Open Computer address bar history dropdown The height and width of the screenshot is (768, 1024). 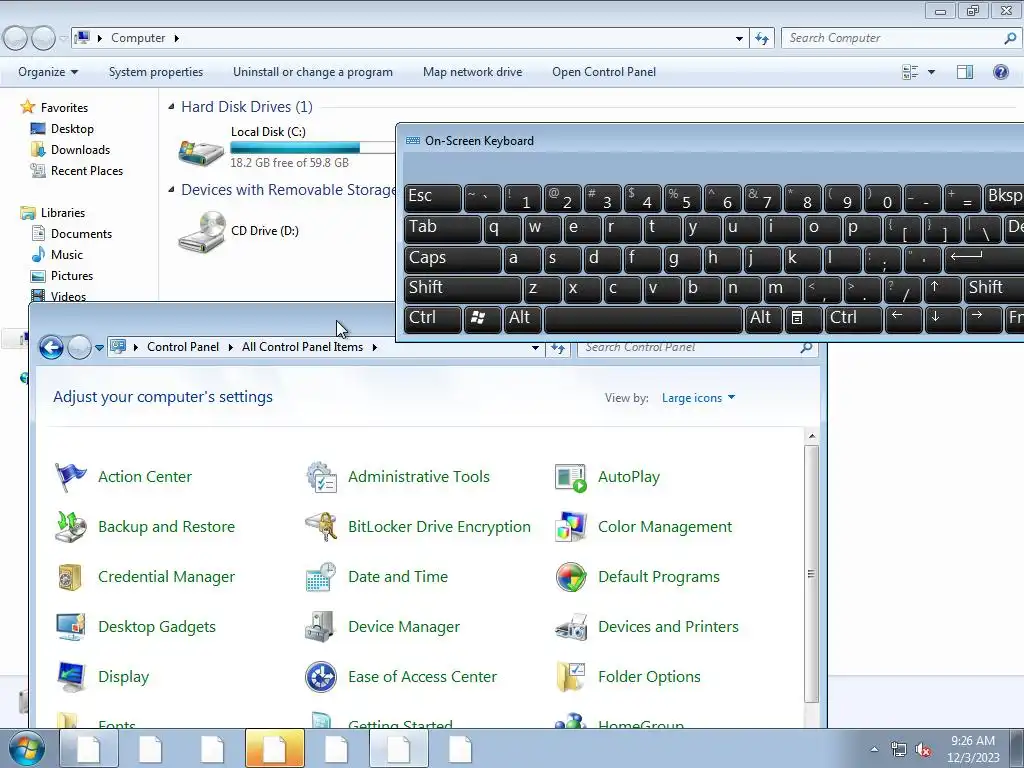[739, 39]
